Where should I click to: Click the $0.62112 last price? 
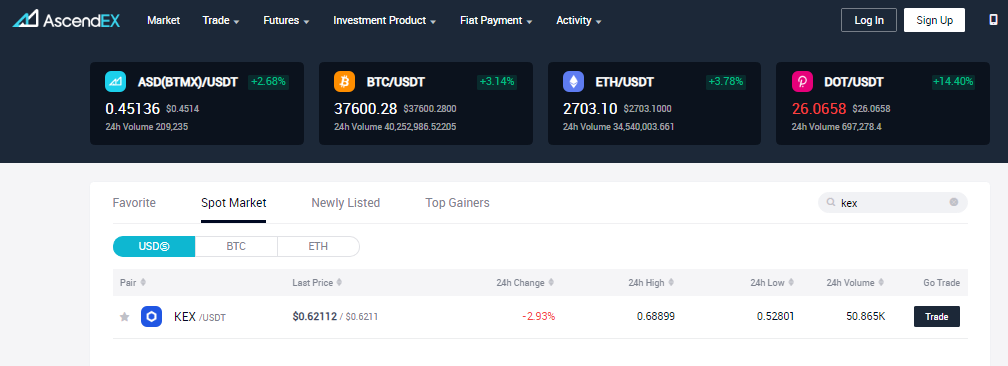click(314, 316)
